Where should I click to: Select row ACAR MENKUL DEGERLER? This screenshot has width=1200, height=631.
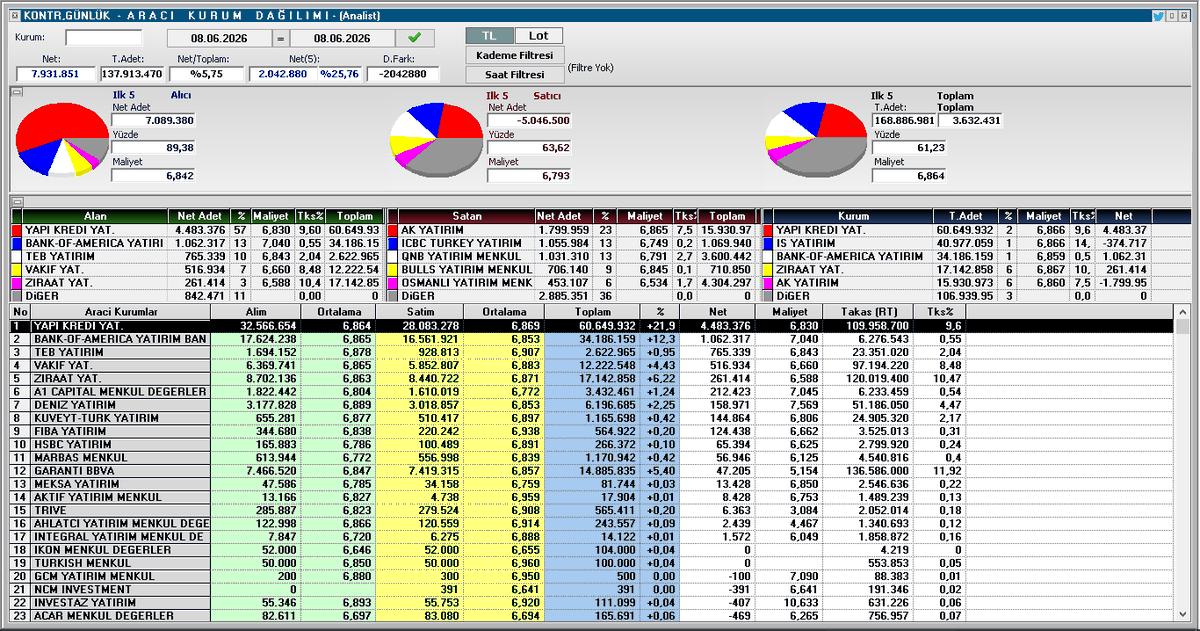(x=592, y=615)
